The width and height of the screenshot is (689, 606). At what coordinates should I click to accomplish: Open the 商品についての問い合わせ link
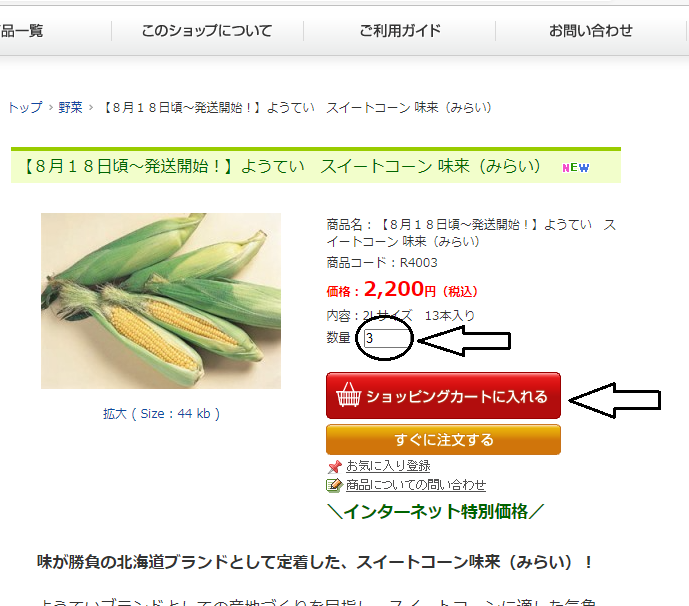pyautogui.click(x=416, y=485)
